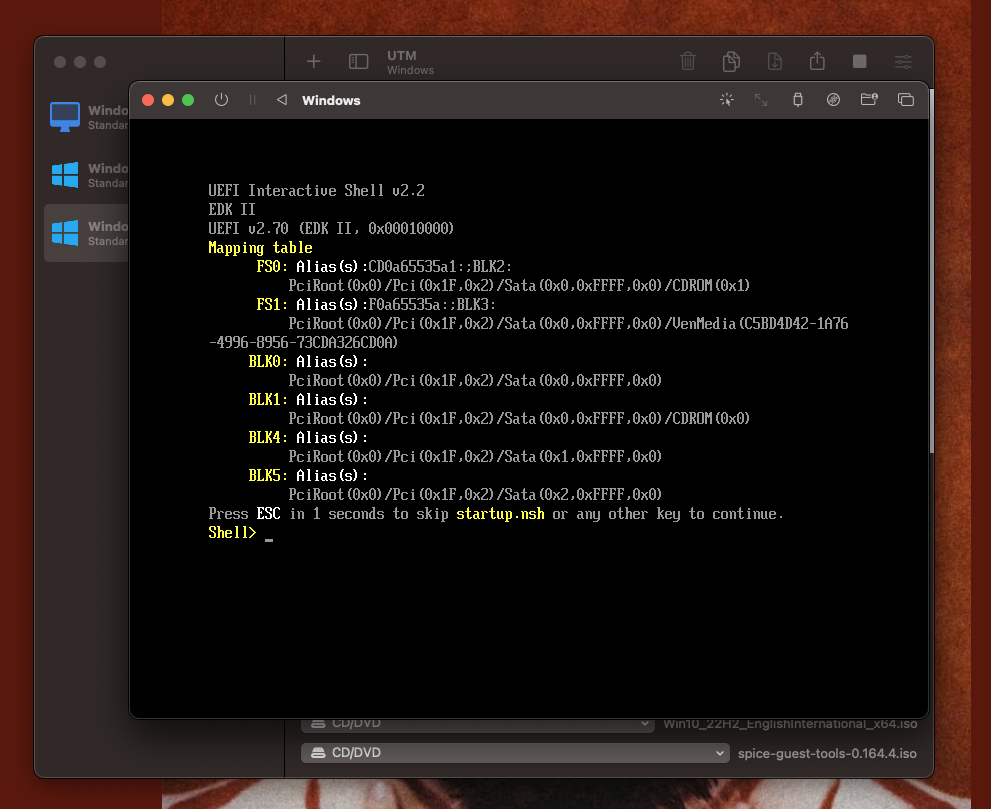Image resolution: width=991 pixels, height=809 pixels.
Task: Toggle capture mouse cursor icon
Action: pyautogui.click(x=727, y=100)
